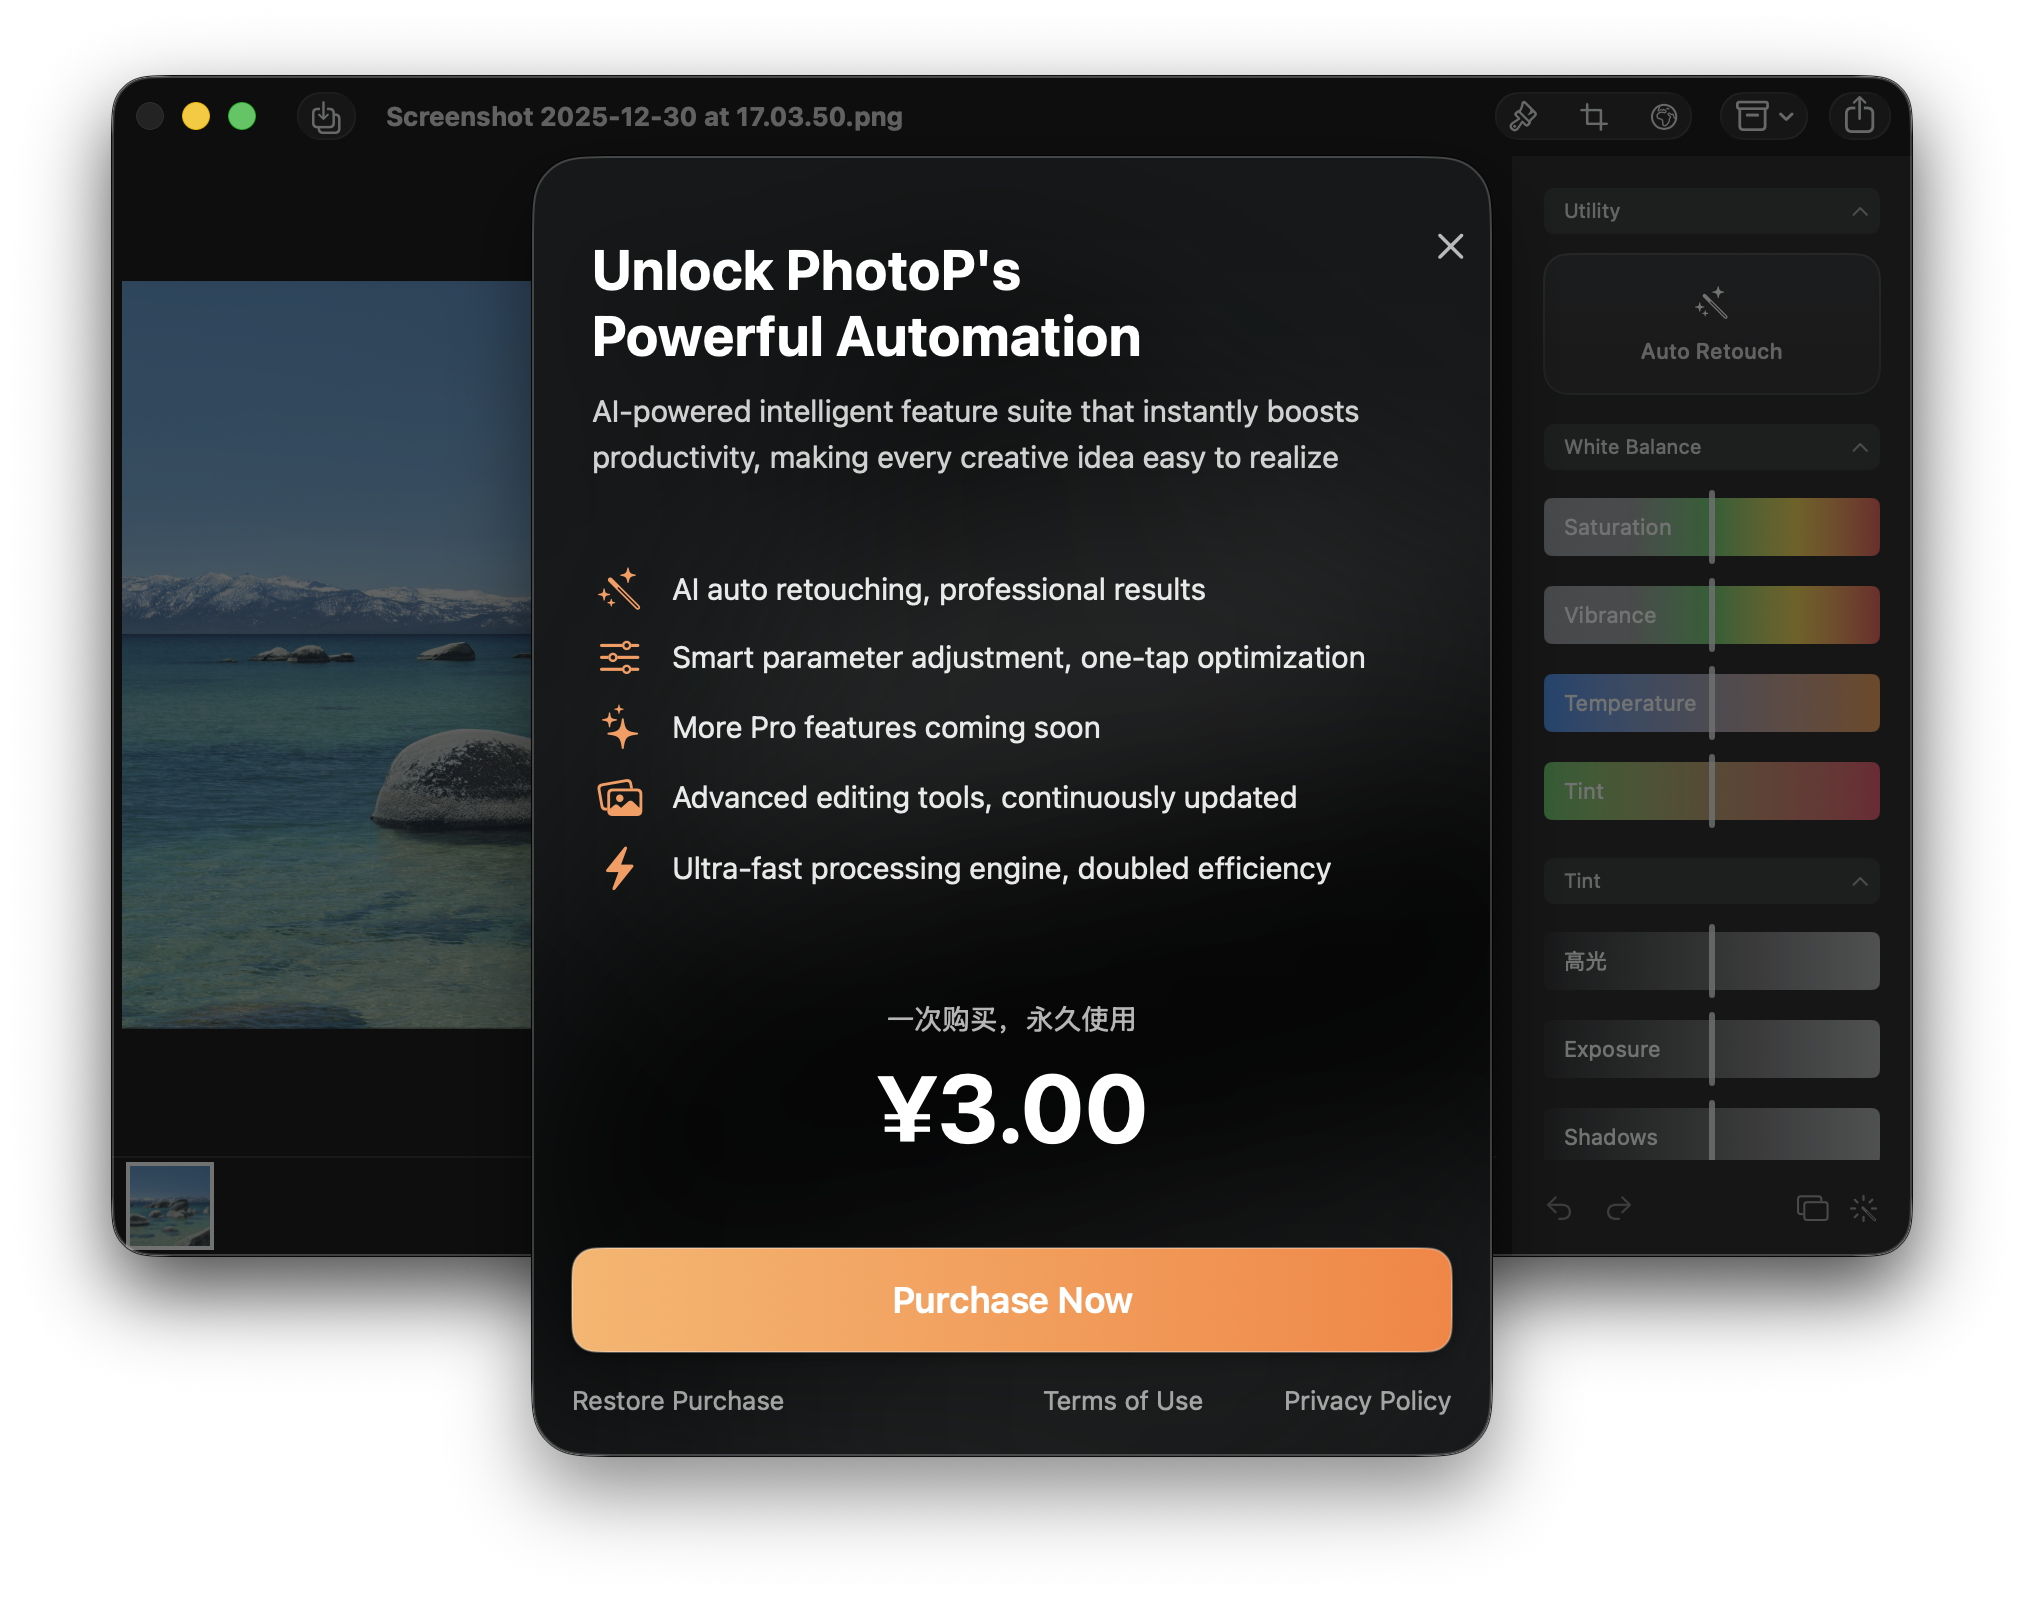This screenshot has width=2024, height=1604.
Task: Click the import image icon in title bar
Action: coord(326,117)
